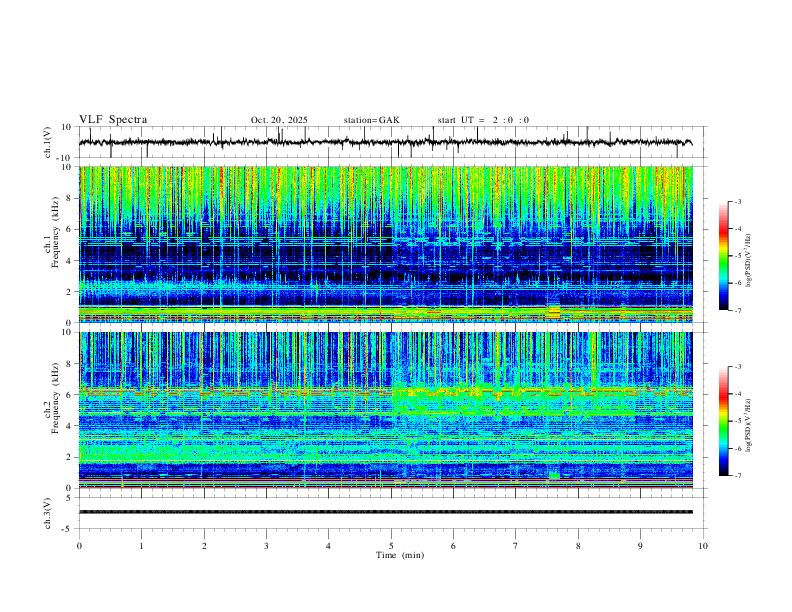Click the "5" tick on the Time axis
Screen dimensions: 792x612
(391, 546)
